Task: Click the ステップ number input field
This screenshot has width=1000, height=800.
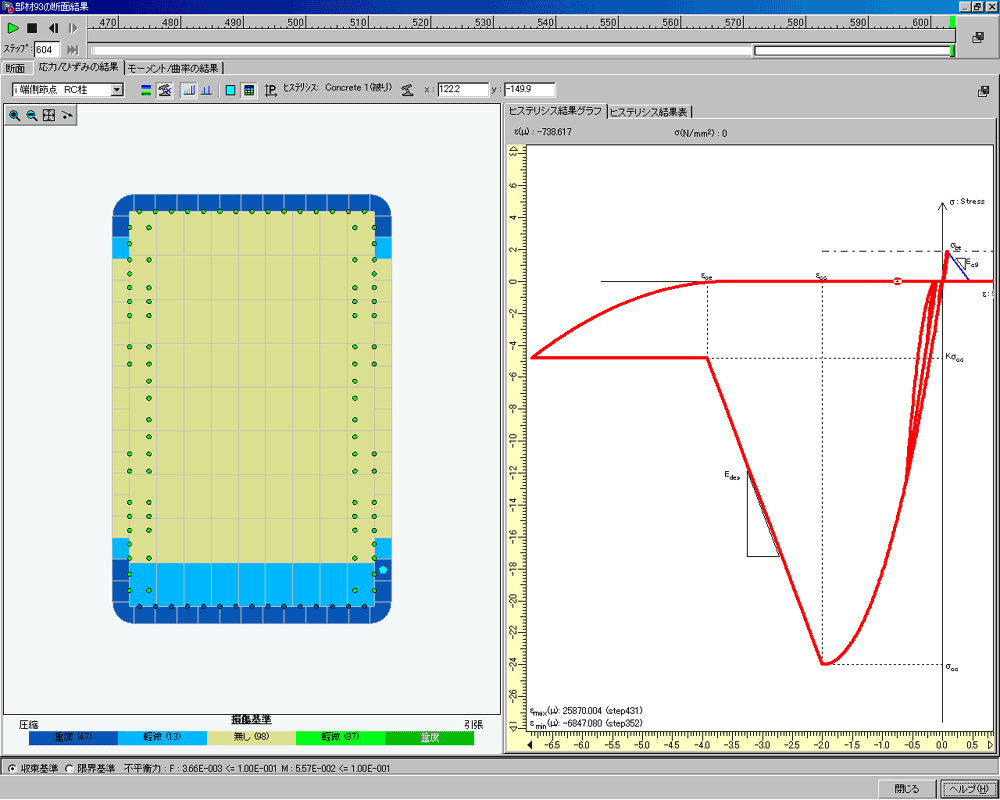Action: pos(46,49)
